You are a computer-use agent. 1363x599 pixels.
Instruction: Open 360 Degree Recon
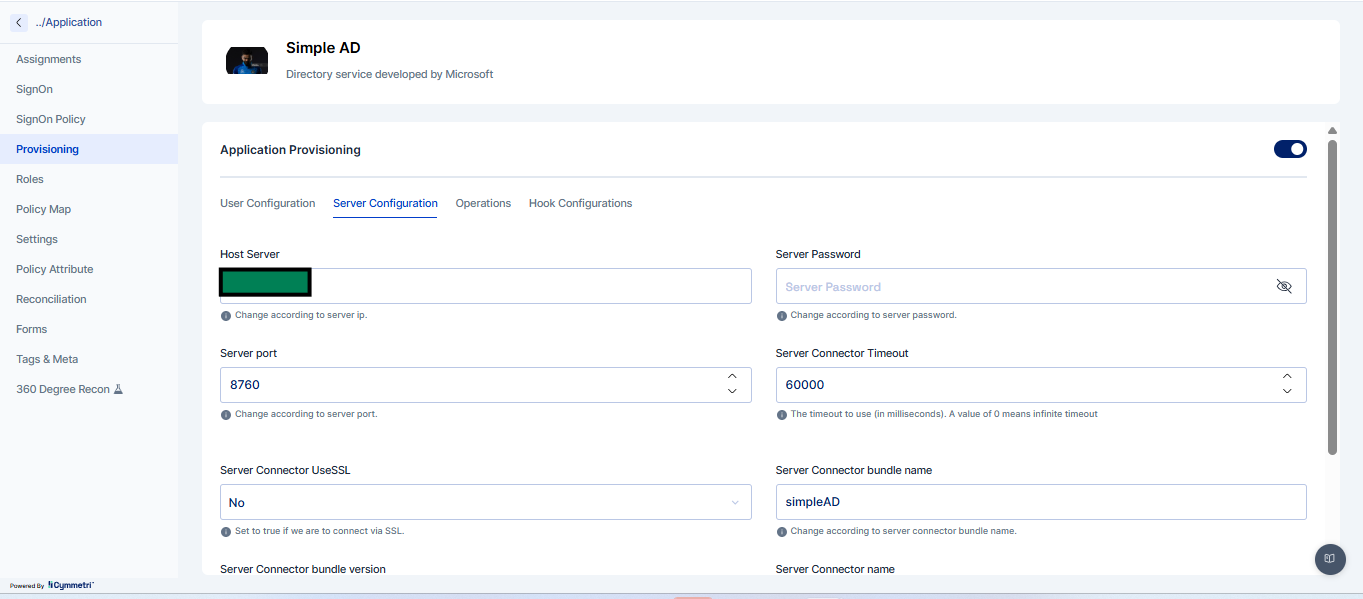63,389
